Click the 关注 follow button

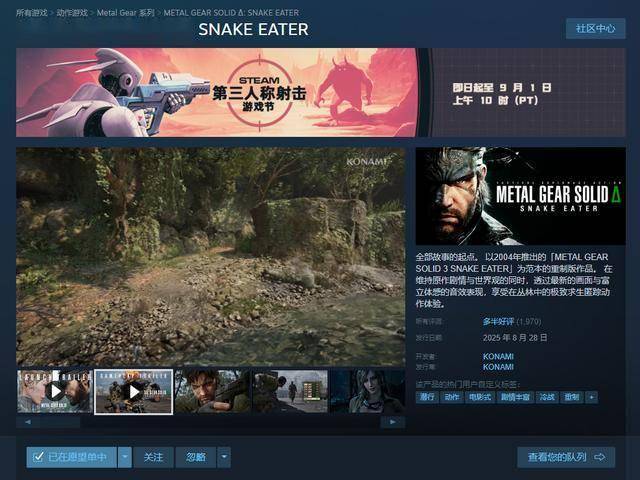click(153, 457)
